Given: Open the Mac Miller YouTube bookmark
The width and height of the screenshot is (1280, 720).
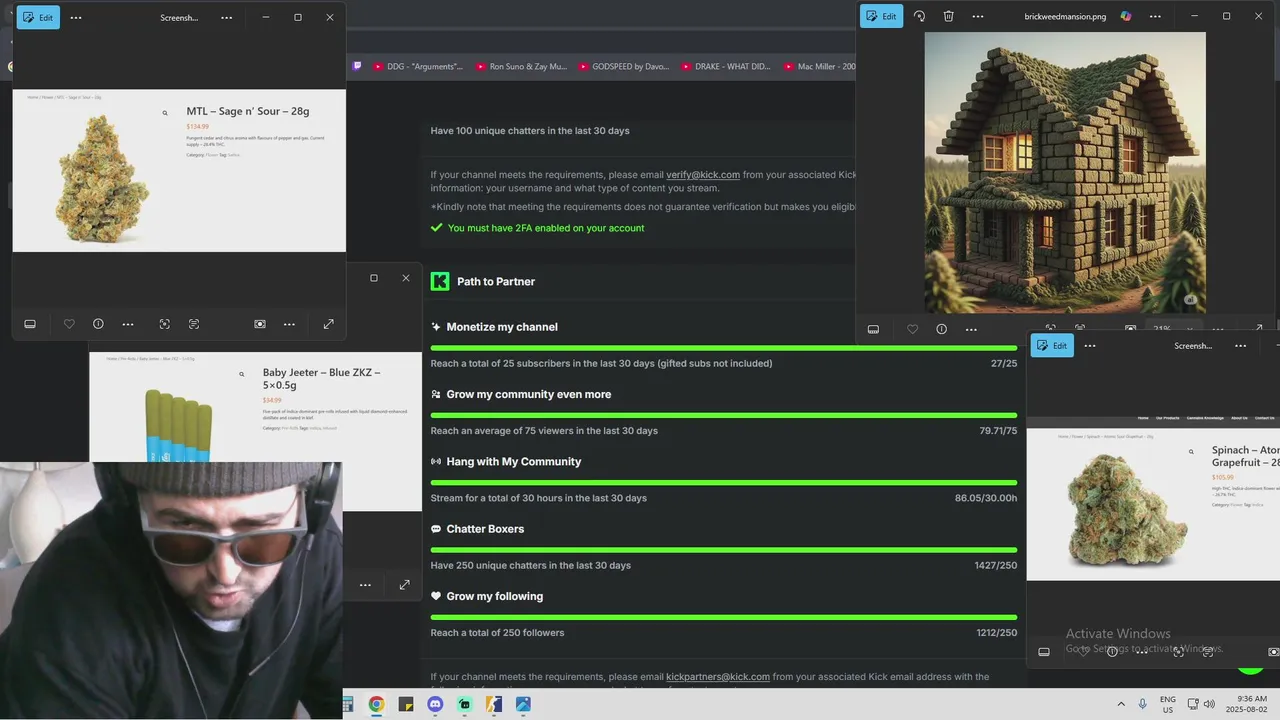Looking at the screenshot, I should (819, 67).
